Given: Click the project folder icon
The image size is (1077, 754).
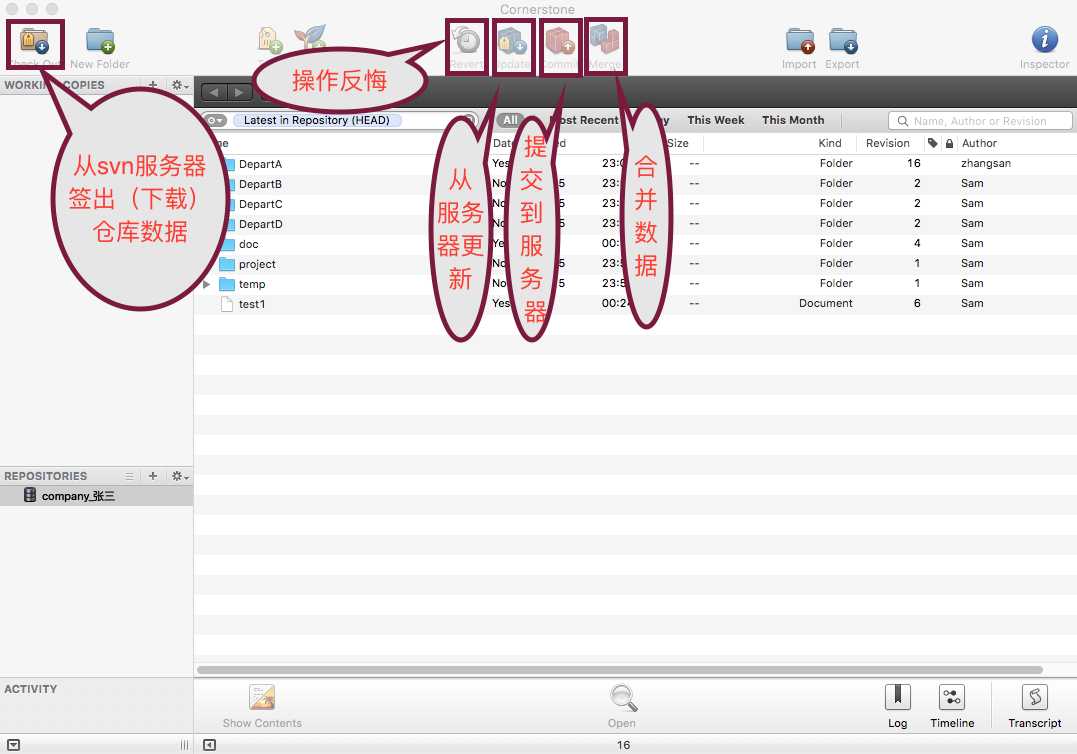Looking at the screenshot, I should 227,264.
